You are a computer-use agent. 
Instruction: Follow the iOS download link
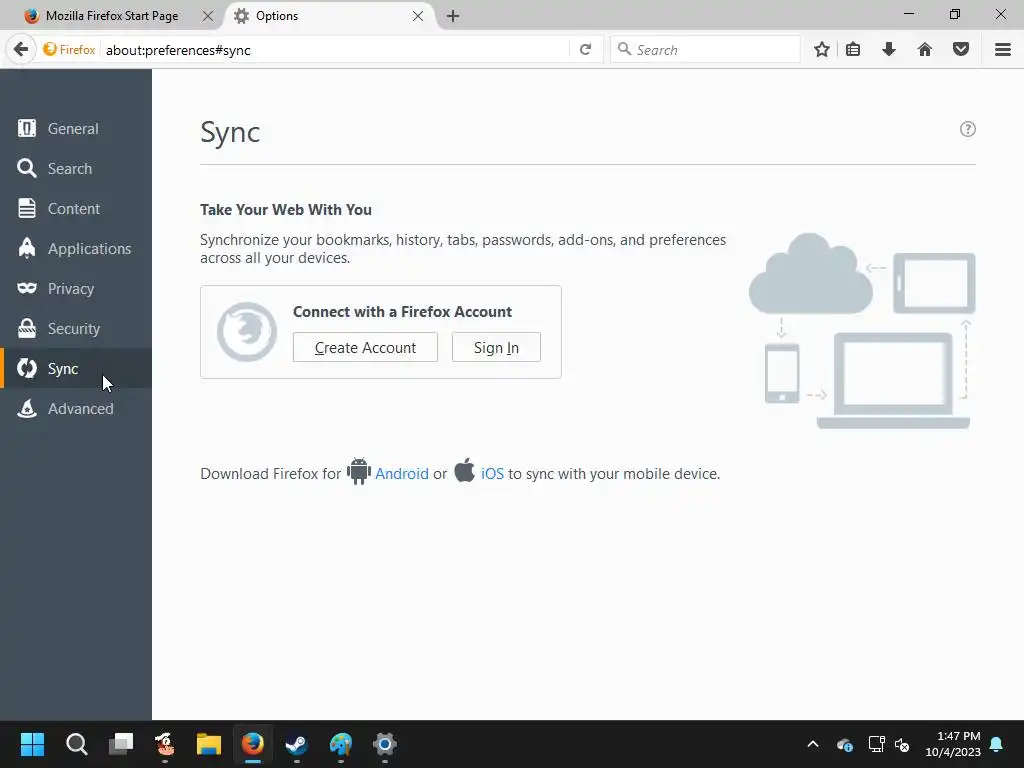click(x=492, y=473)
